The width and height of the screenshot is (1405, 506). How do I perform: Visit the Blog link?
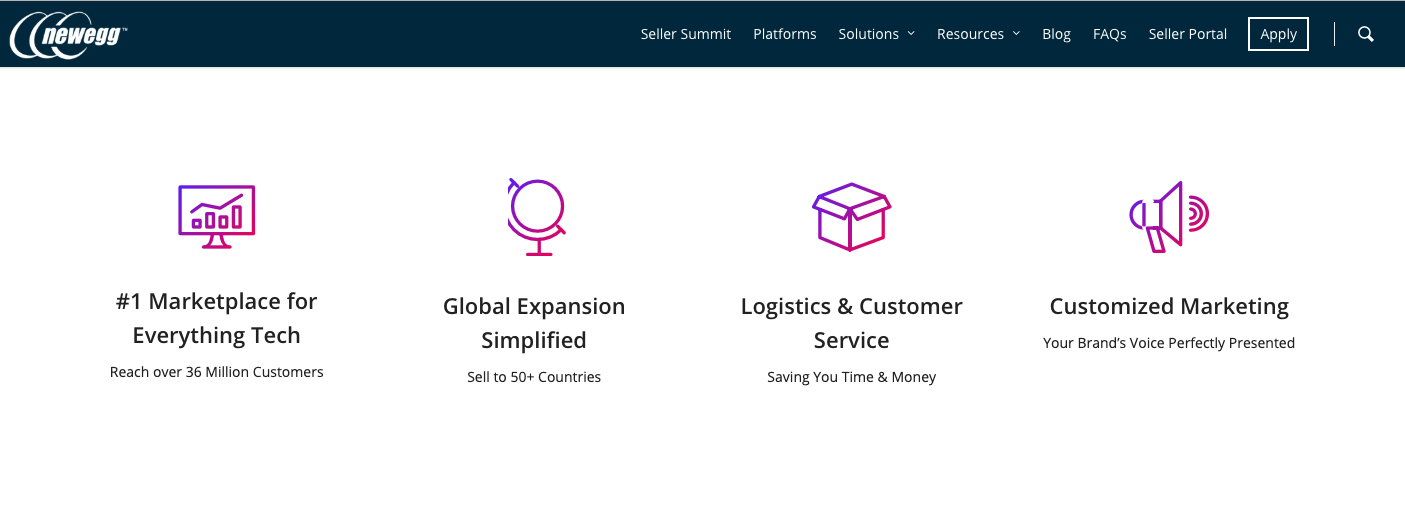point(1056,34)
